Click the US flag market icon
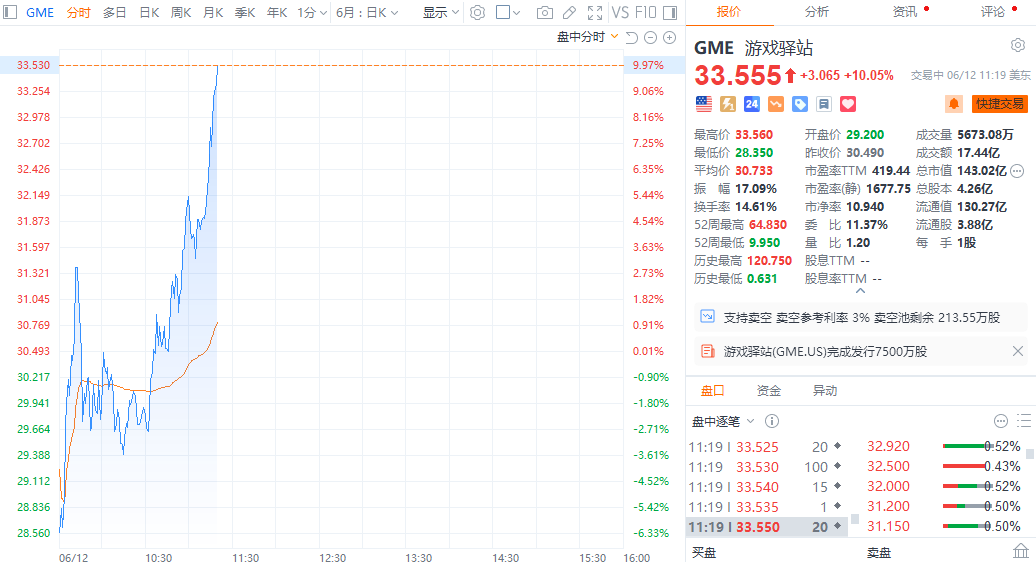This screenshot has width=1036, height=562. tap(704, 104)
